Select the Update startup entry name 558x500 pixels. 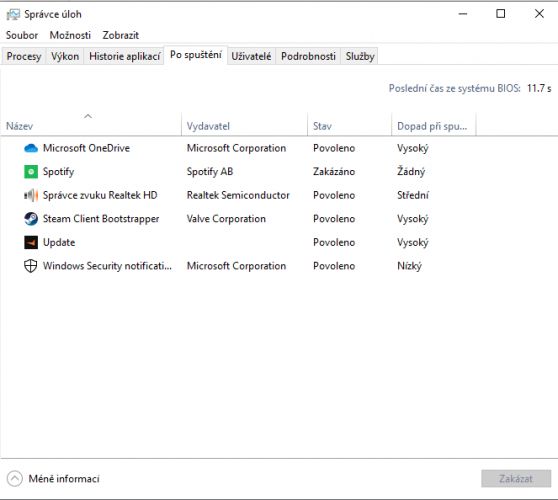[59, 242]
